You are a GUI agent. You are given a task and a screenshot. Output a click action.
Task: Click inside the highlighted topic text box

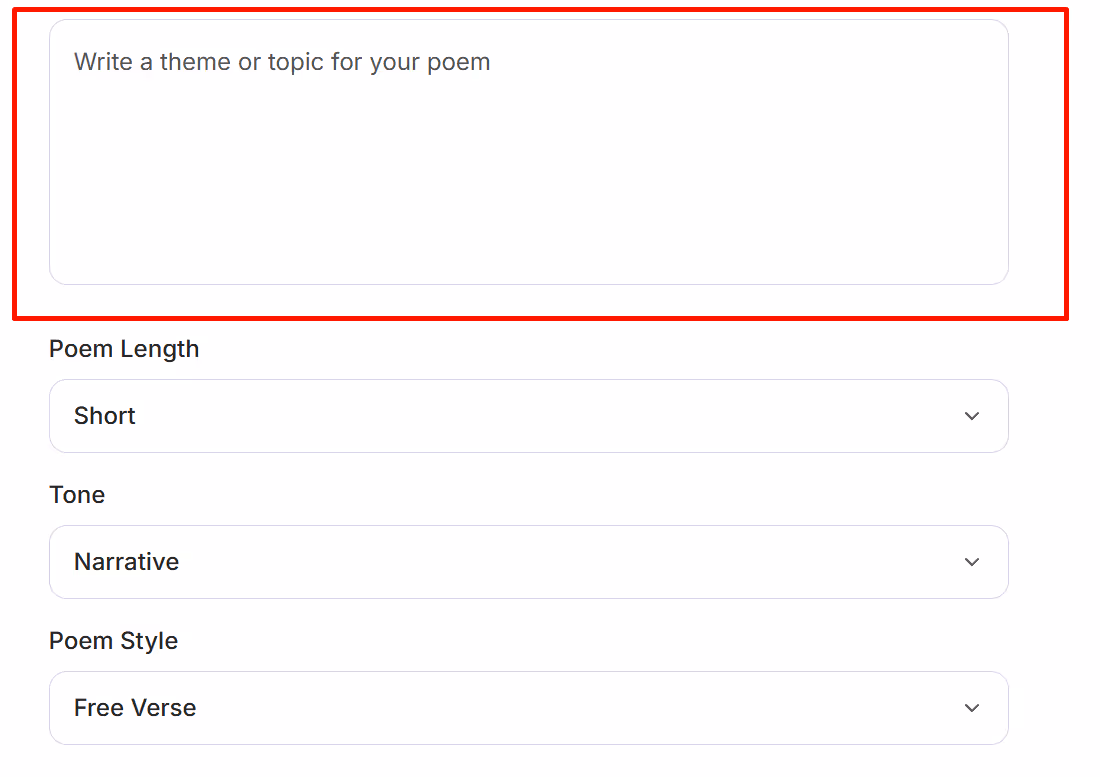click(x=529, y=150)
